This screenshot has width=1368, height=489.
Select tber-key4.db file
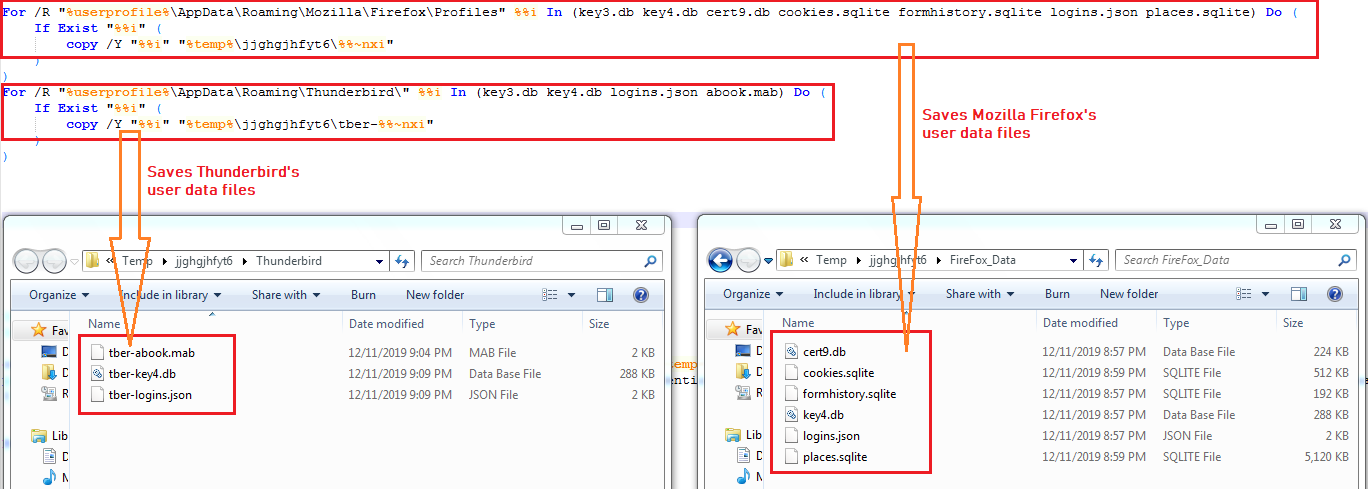[x=143, y=373]
